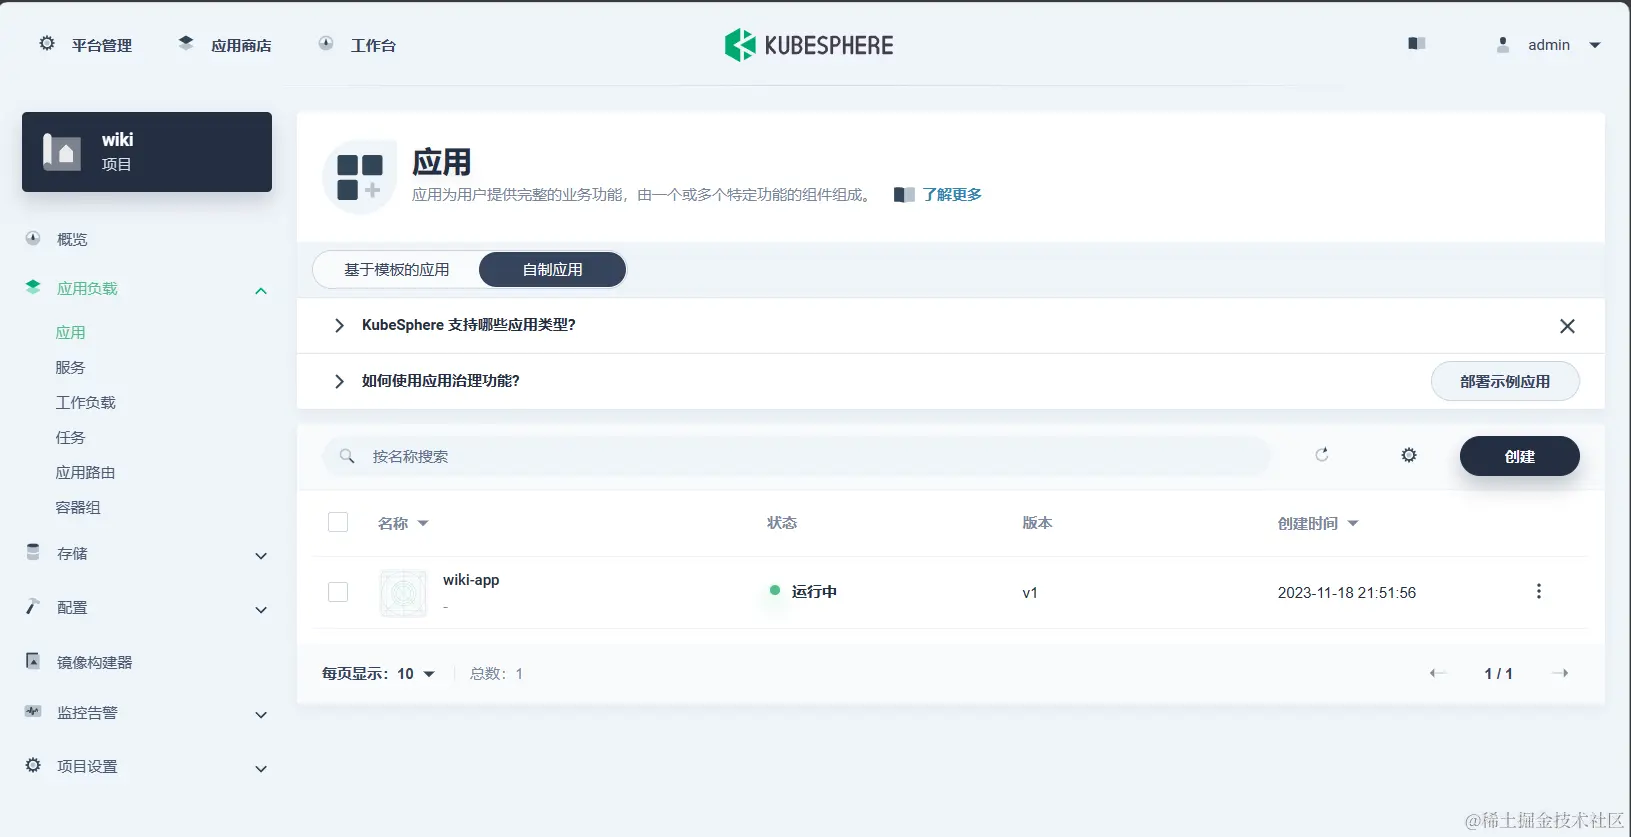Open table column settings gear
This screenshot has width=1631, height=837.
[1409, 455]
